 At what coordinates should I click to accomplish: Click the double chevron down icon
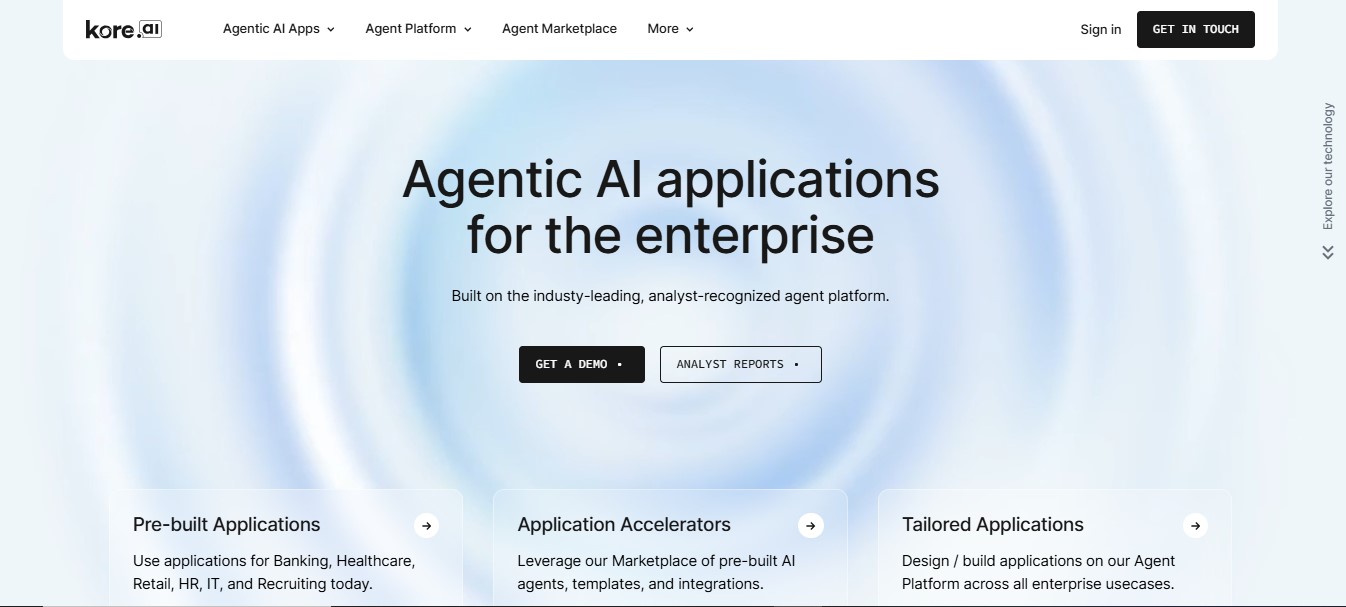click(x=1328, y=253)
